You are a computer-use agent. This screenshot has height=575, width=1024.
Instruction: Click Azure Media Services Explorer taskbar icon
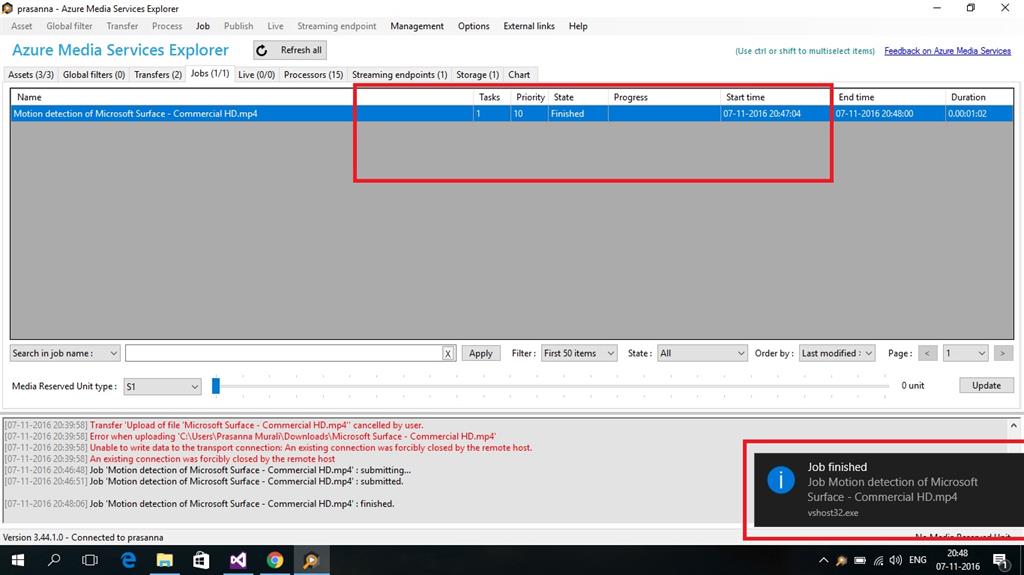pyautogui.click(x=312, y=560)
